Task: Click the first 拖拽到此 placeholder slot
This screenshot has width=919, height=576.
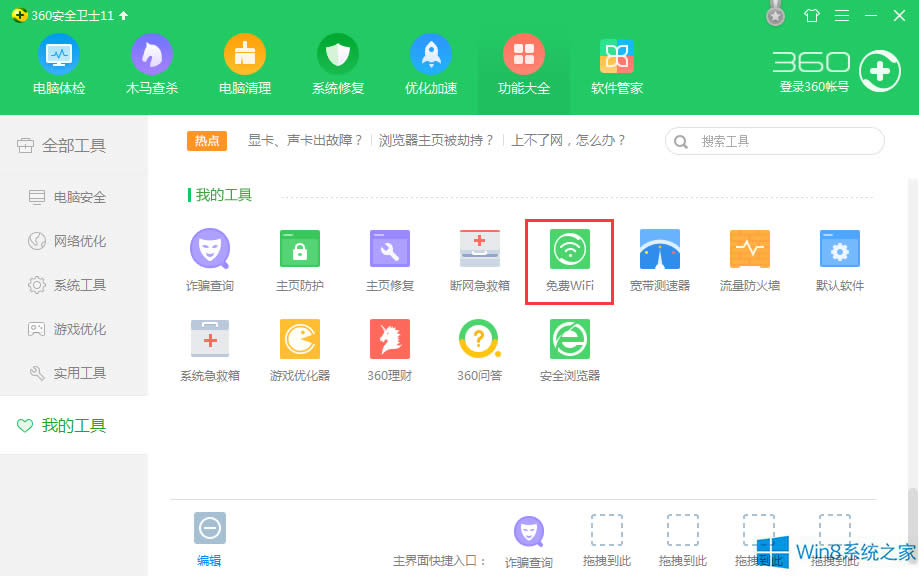Action: pyautogui.click(x=607, y=541)
